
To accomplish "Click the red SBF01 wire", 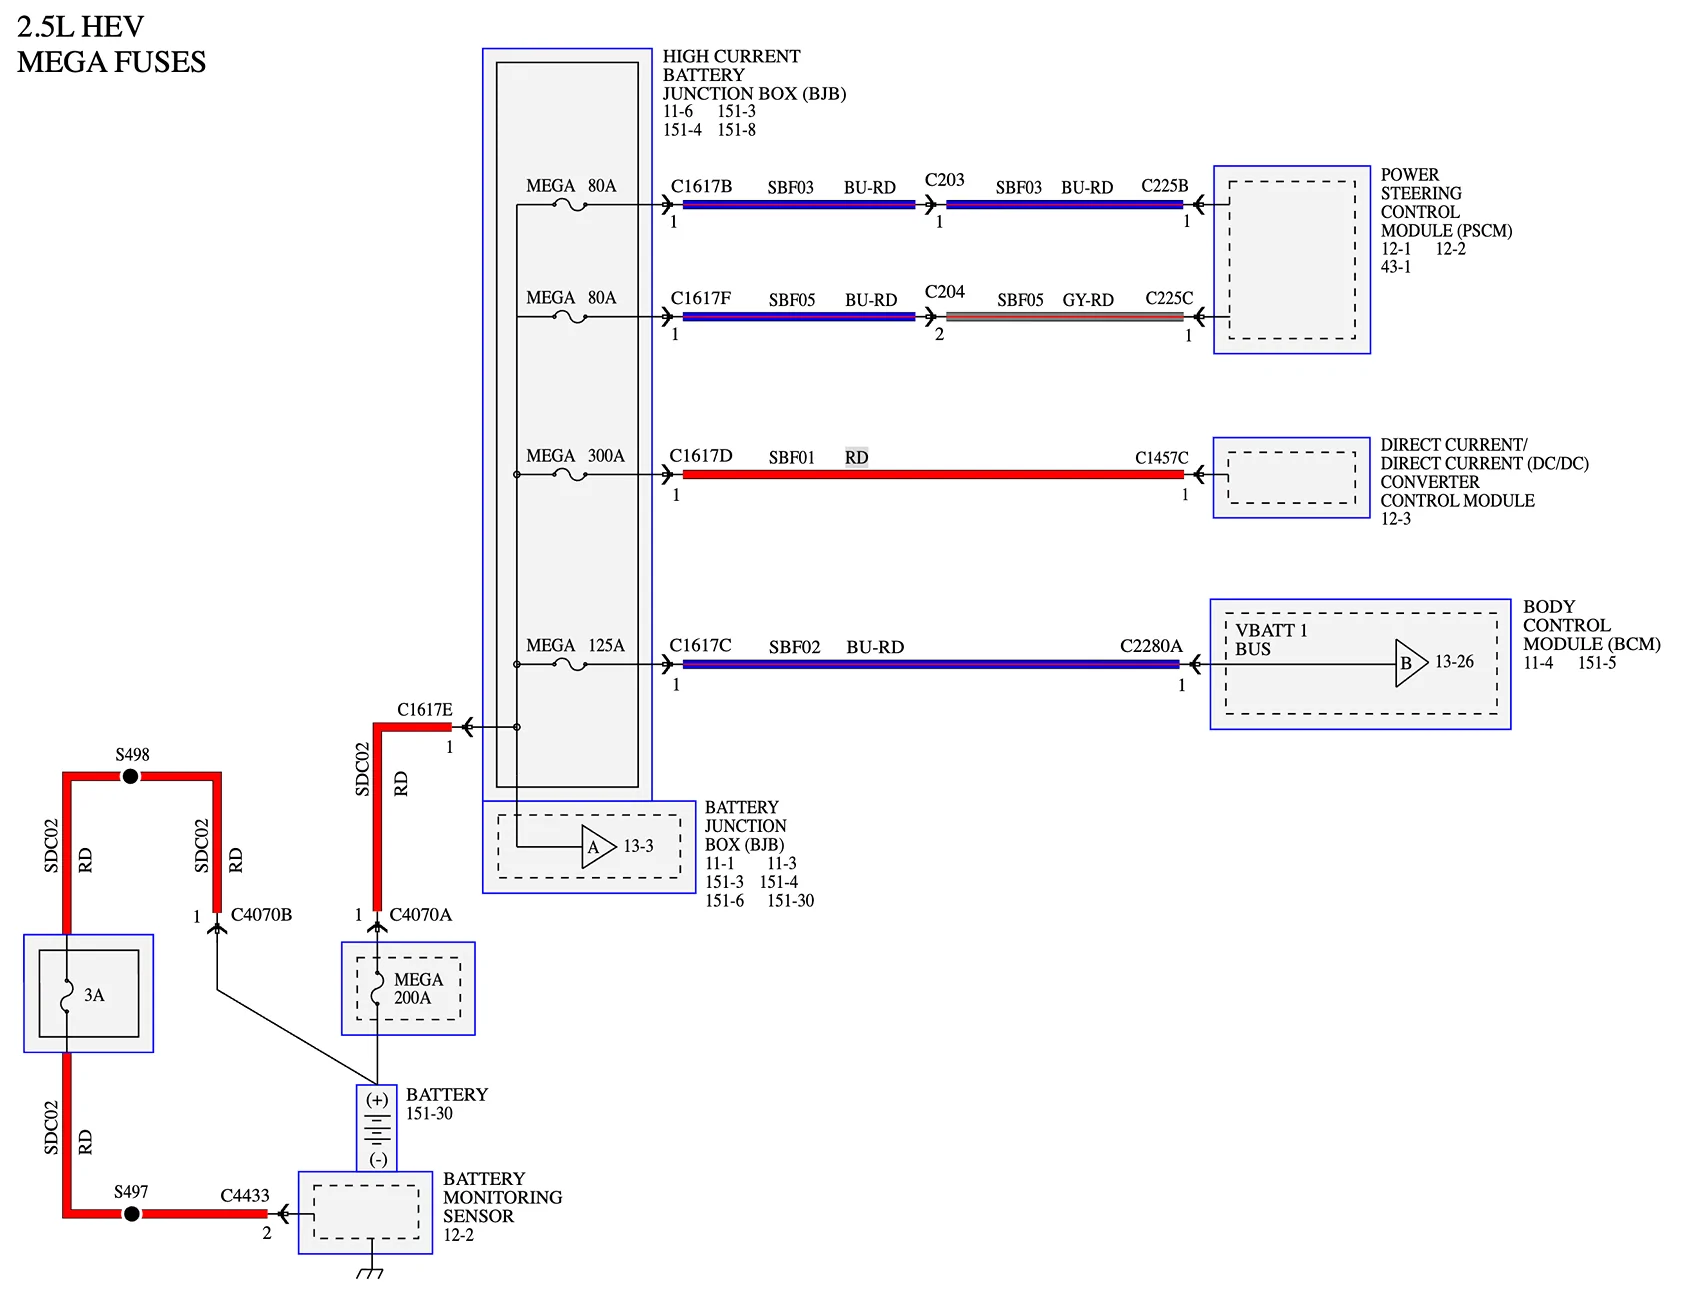I will [933, 475].
